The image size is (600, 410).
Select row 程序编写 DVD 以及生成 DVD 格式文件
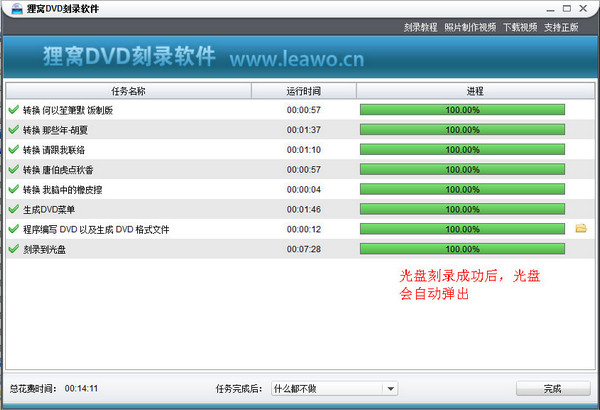click(x=300, y=229)
